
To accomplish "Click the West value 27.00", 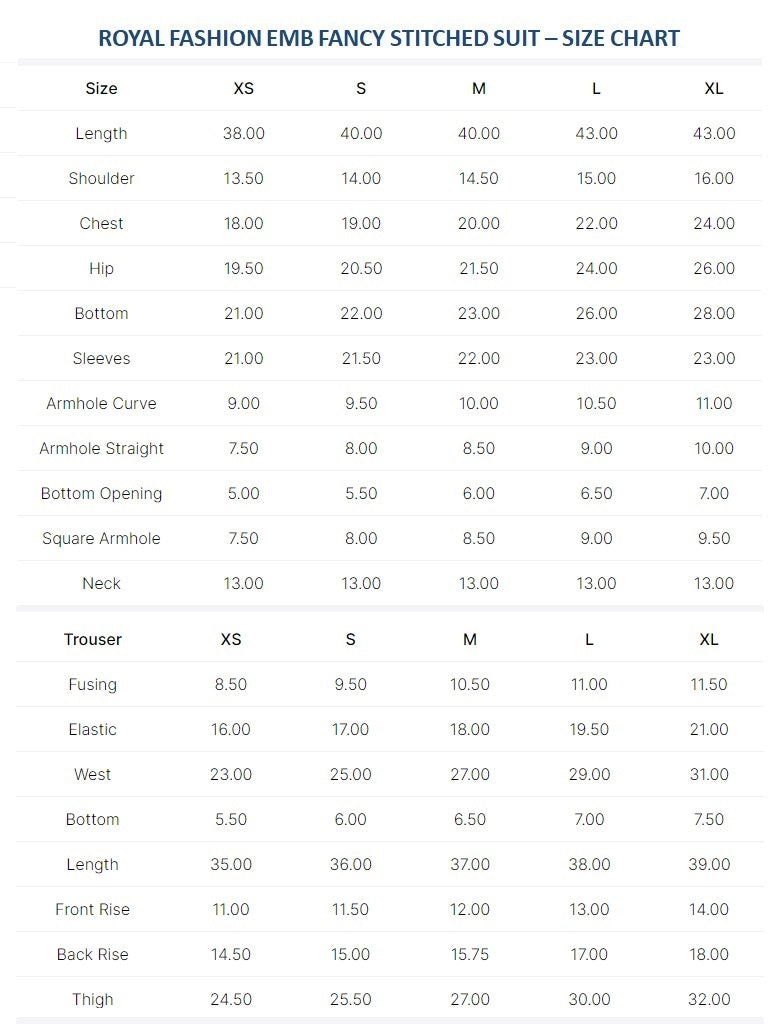I will pos(470,775).
